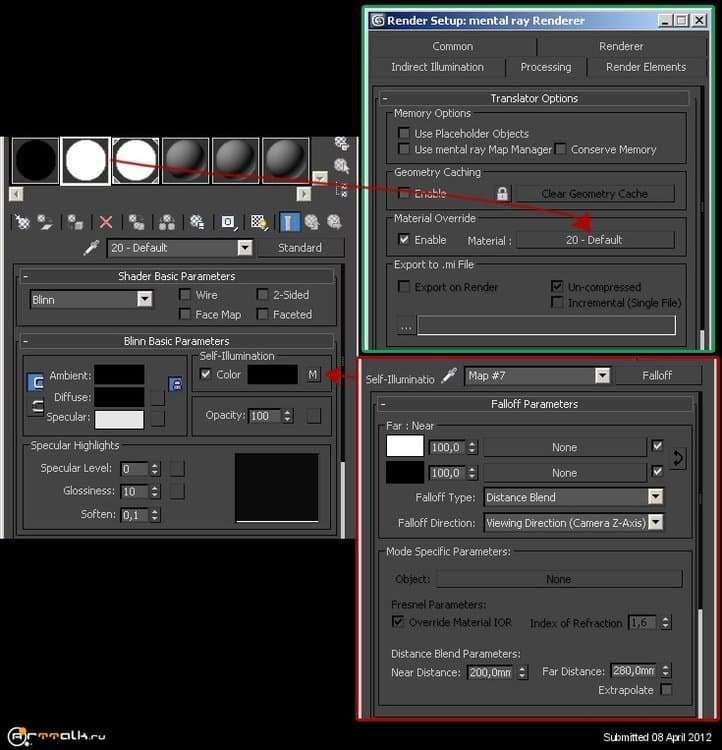Click override Material 20 - Default button

tap(595, 240)
